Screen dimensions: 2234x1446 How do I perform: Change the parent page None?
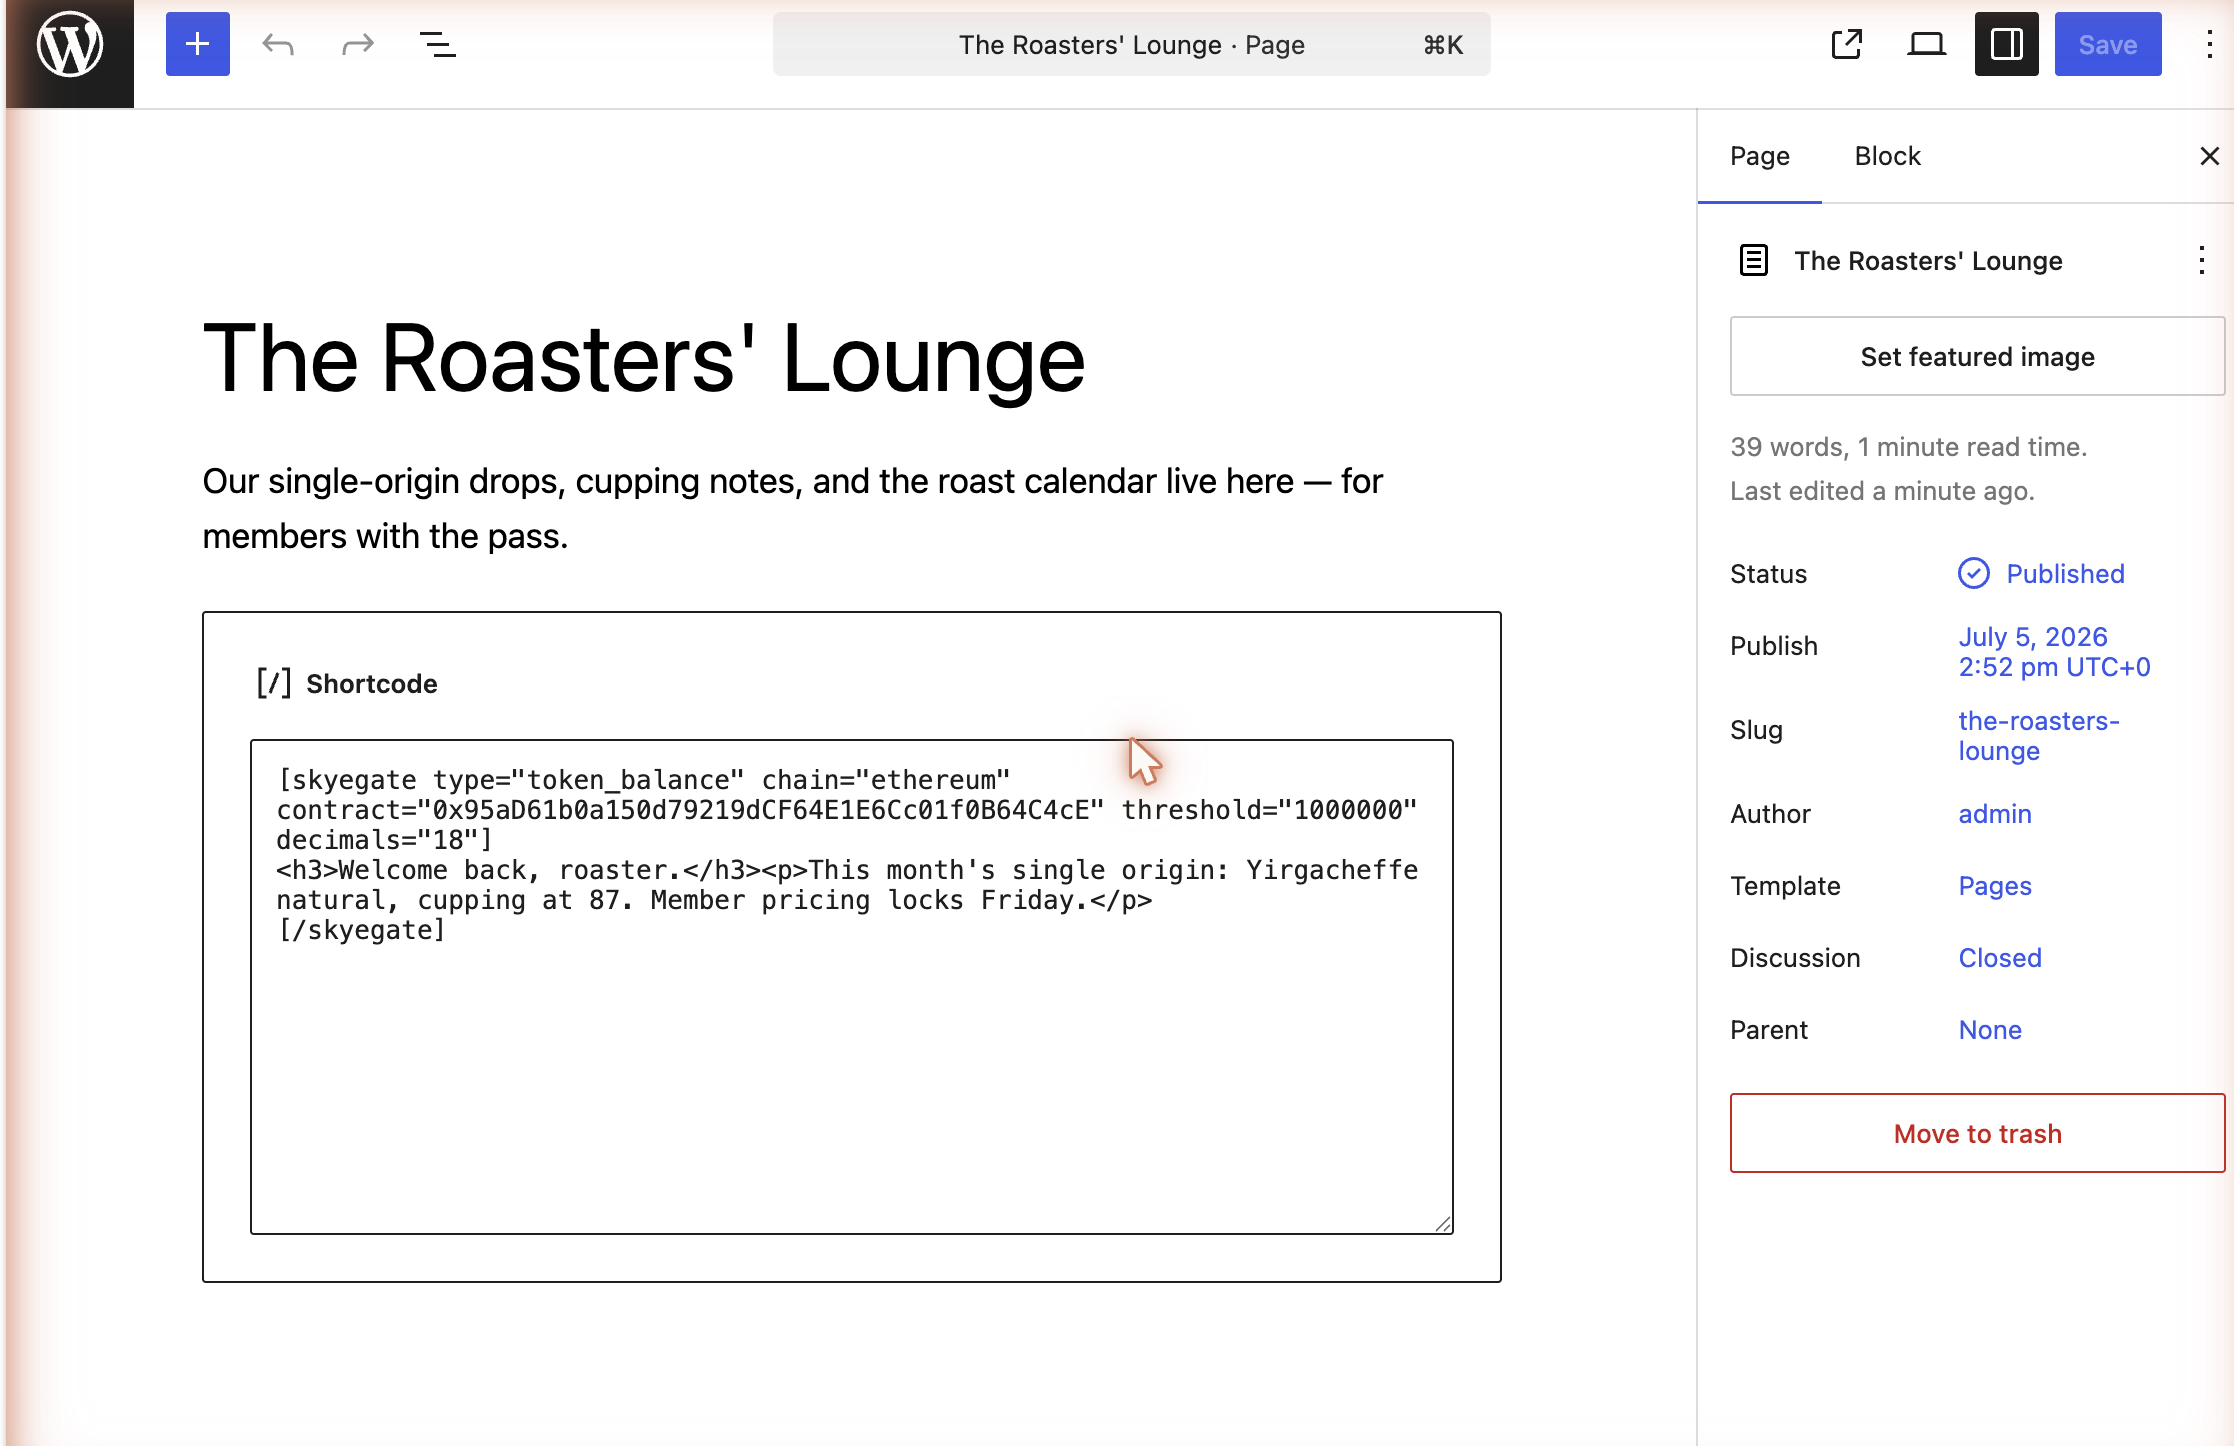[1989, 1030]
